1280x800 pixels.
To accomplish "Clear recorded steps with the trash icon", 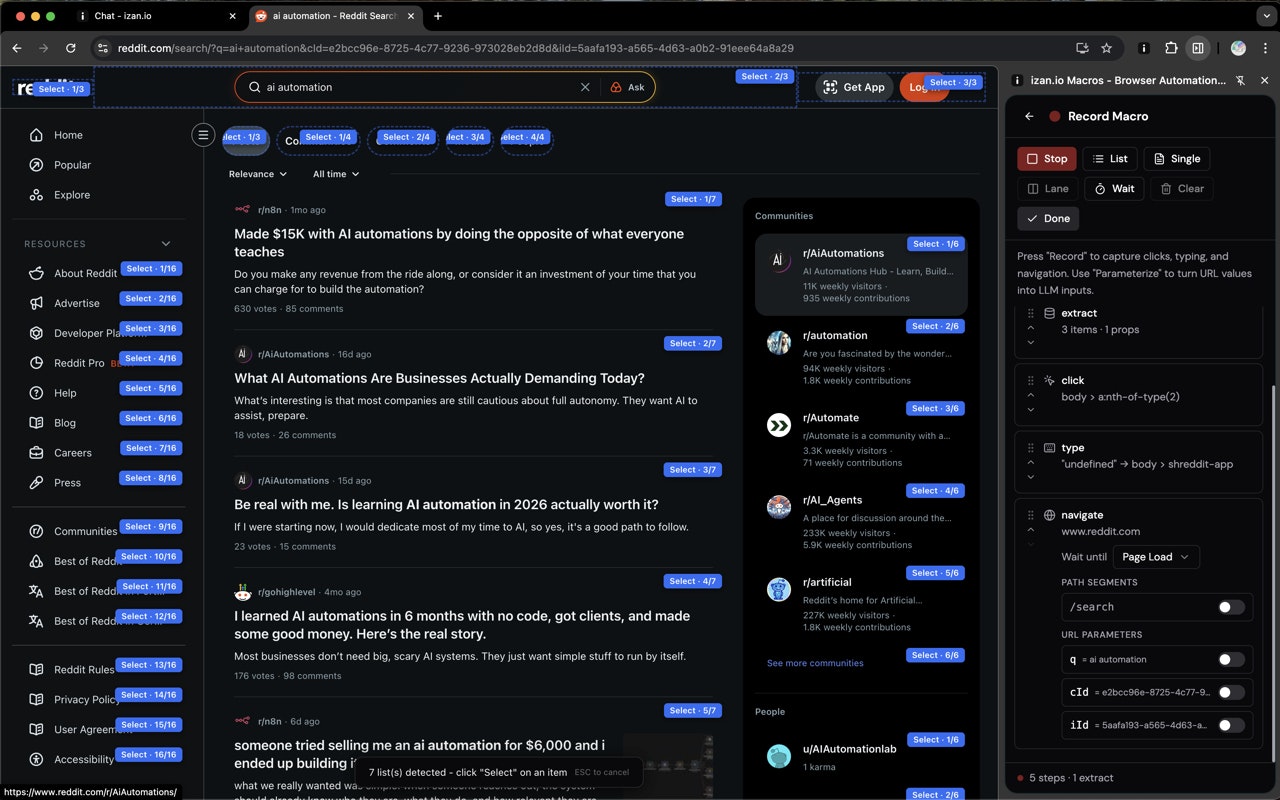I will click(x=1163, y=188).
